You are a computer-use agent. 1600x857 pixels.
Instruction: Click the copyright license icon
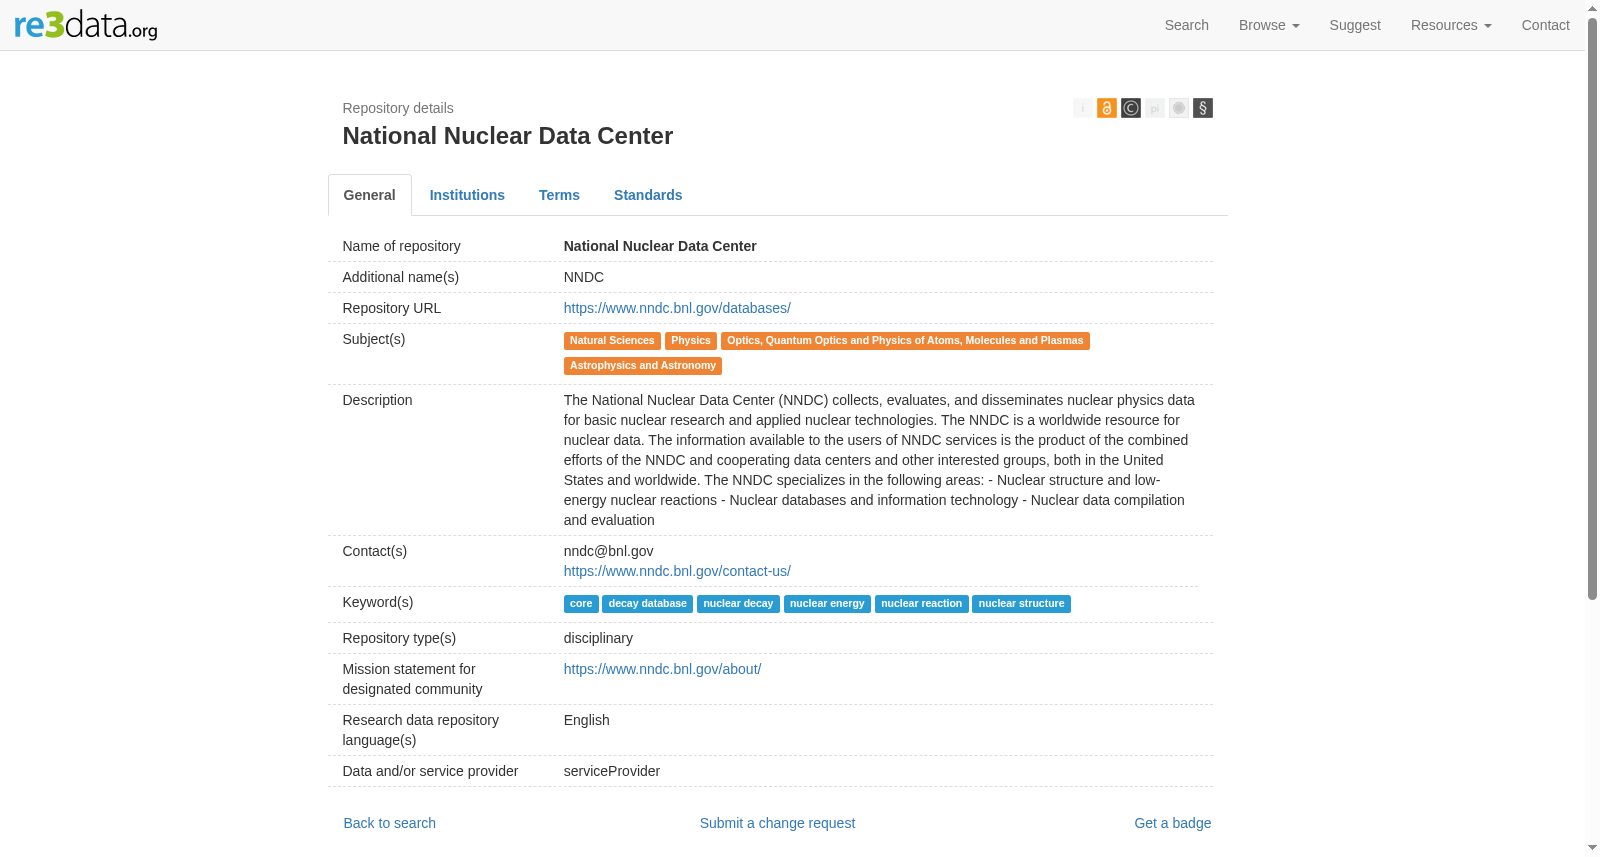coord(1130,108)
